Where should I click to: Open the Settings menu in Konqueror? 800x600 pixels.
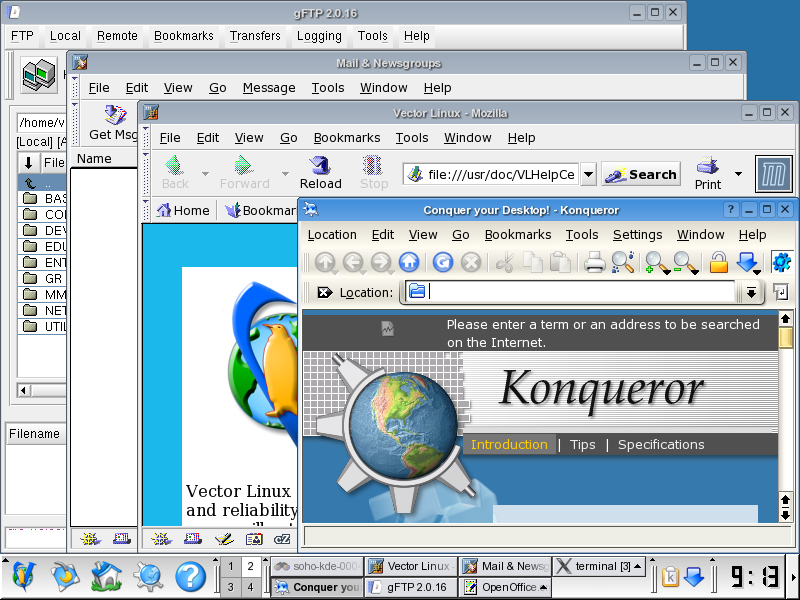[637, 235]
